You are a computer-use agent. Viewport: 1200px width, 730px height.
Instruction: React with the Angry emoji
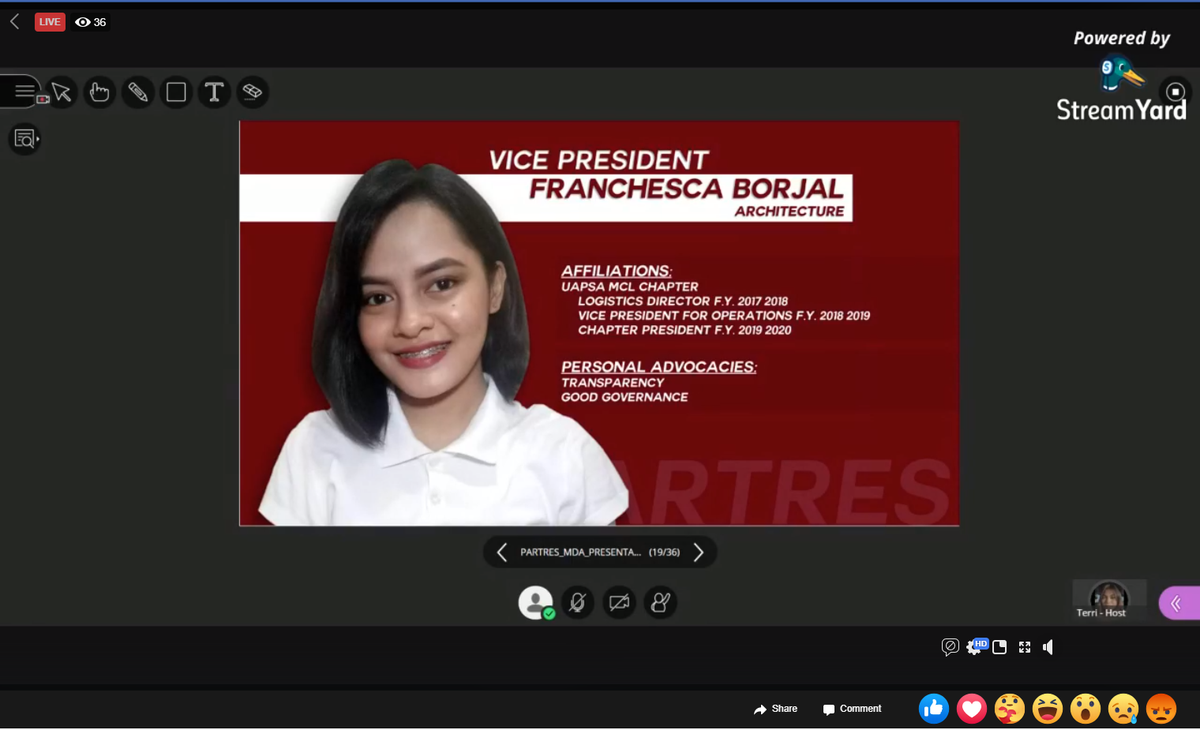(x=1162, y=709)
